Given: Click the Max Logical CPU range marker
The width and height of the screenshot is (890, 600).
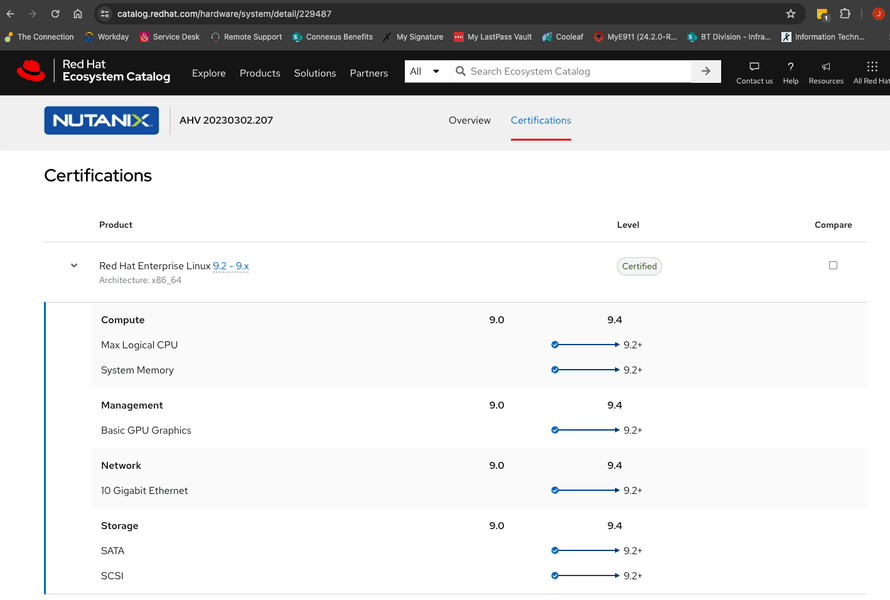Looking at the screenshot, I should (555, 344).
